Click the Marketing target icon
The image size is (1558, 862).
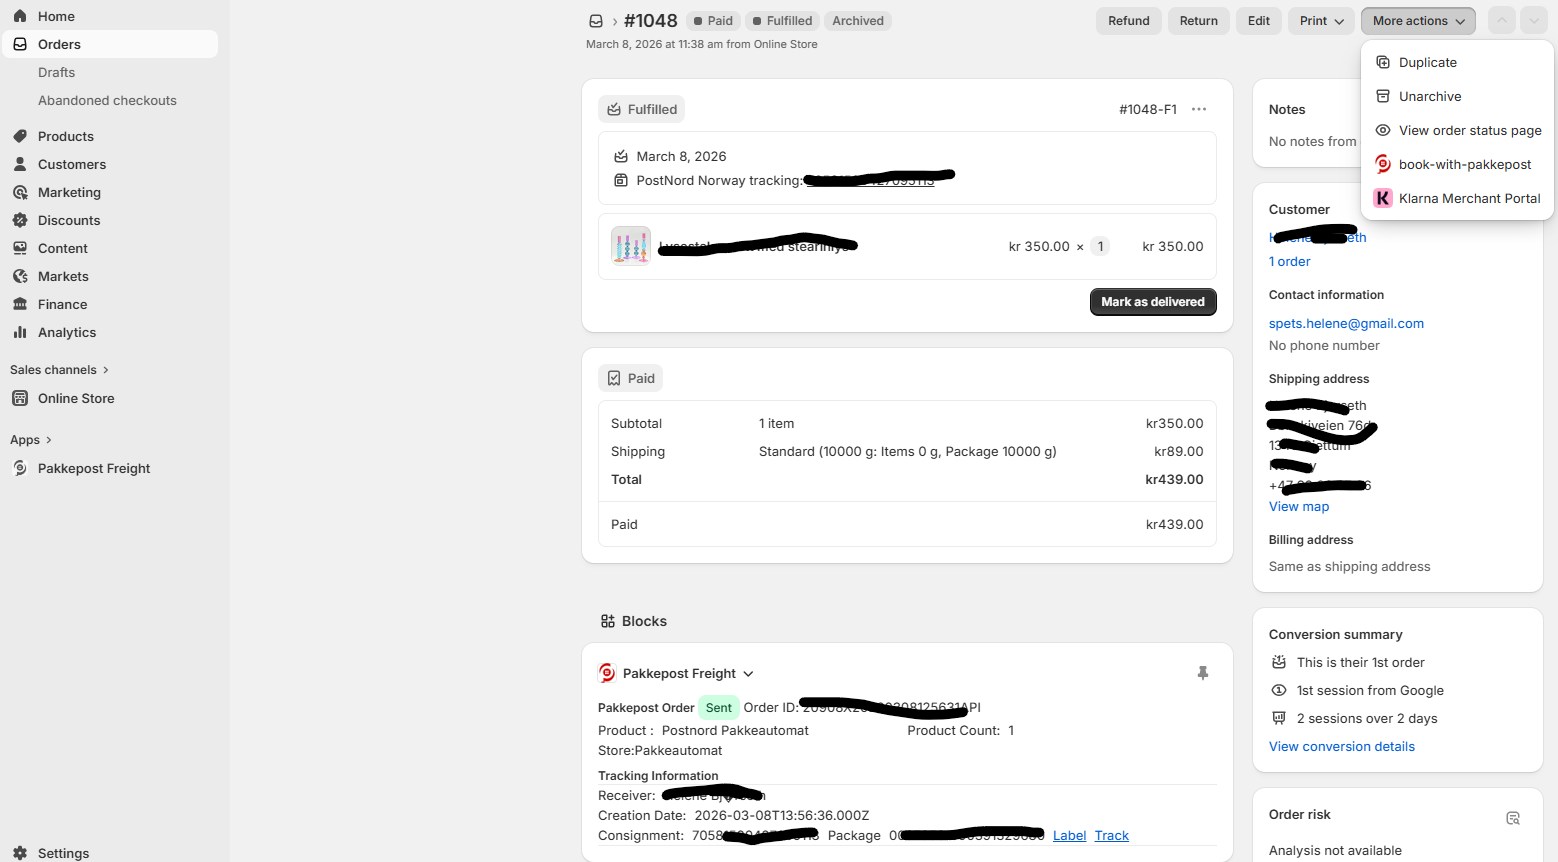(20, 192)
